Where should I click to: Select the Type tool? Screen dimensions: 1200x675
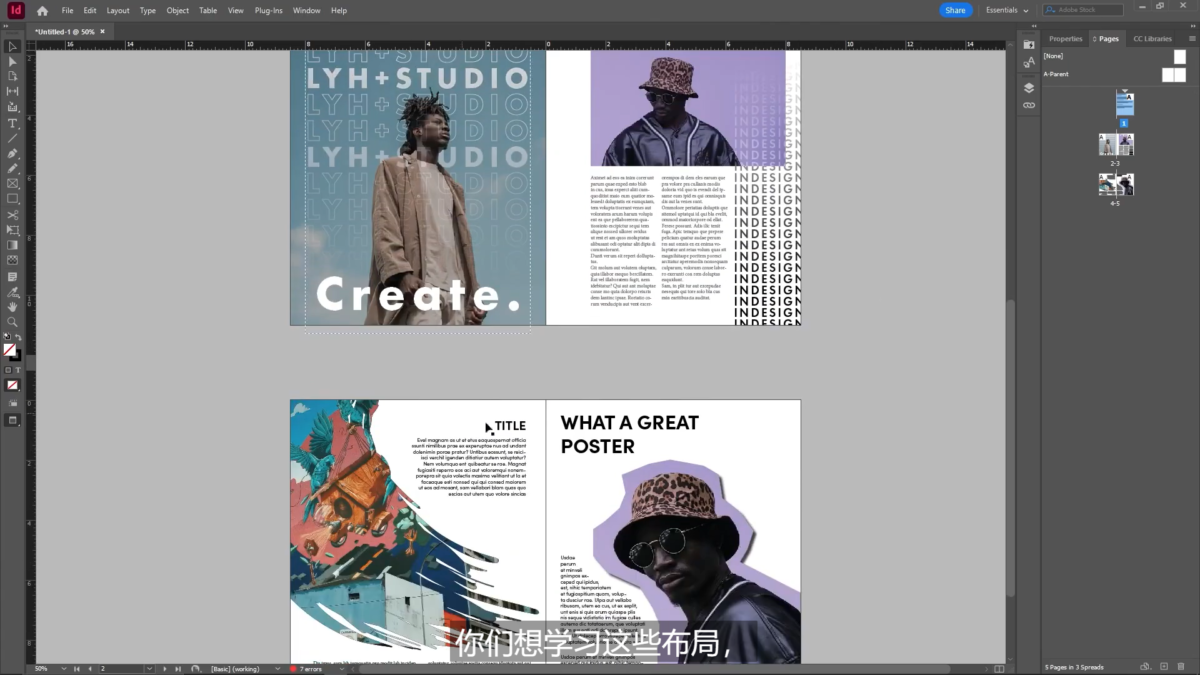pyautogui.click(x=12, y=123)
